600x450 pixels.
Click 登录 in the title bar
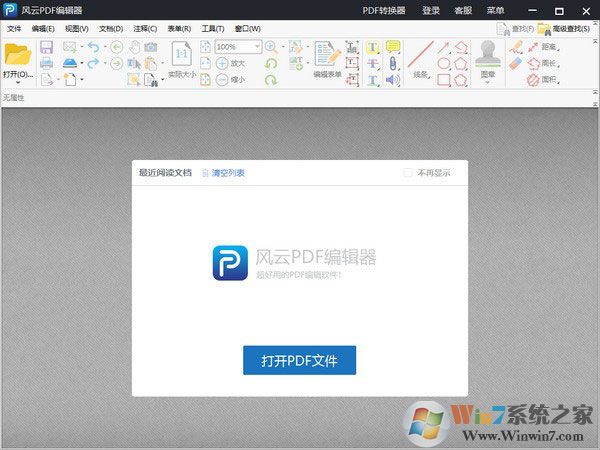point(431,10)
